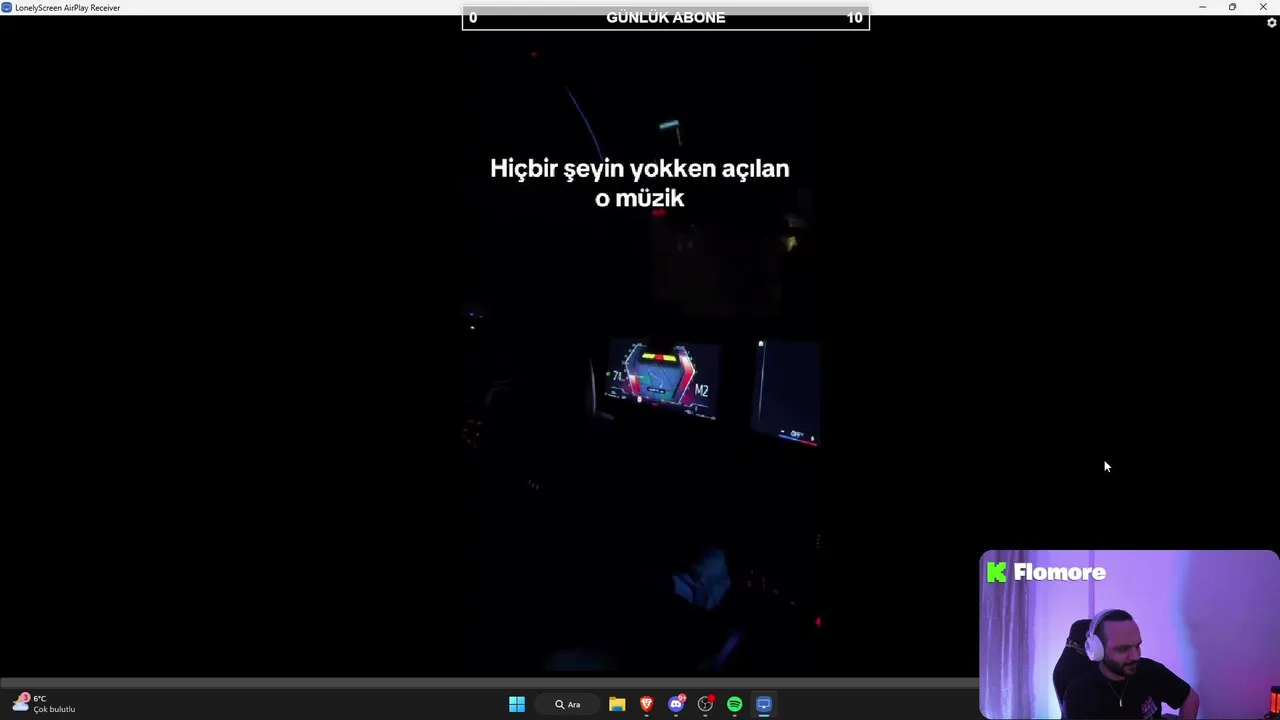Open the Windows Start menu

coord(516,704)
